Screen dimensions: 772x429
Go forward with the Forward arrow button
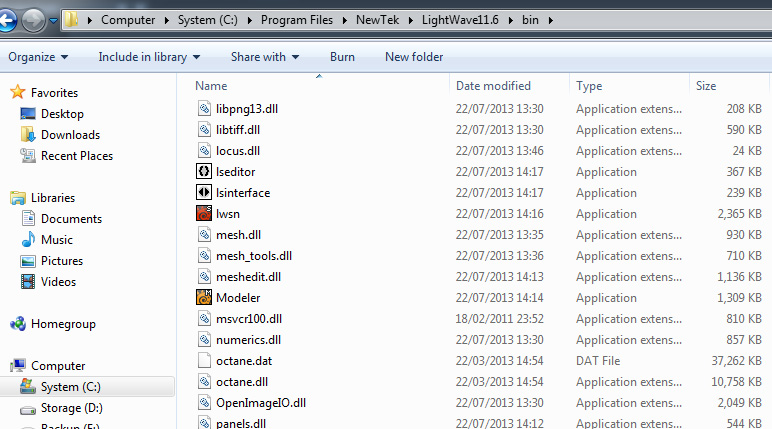tap(33, 21)
